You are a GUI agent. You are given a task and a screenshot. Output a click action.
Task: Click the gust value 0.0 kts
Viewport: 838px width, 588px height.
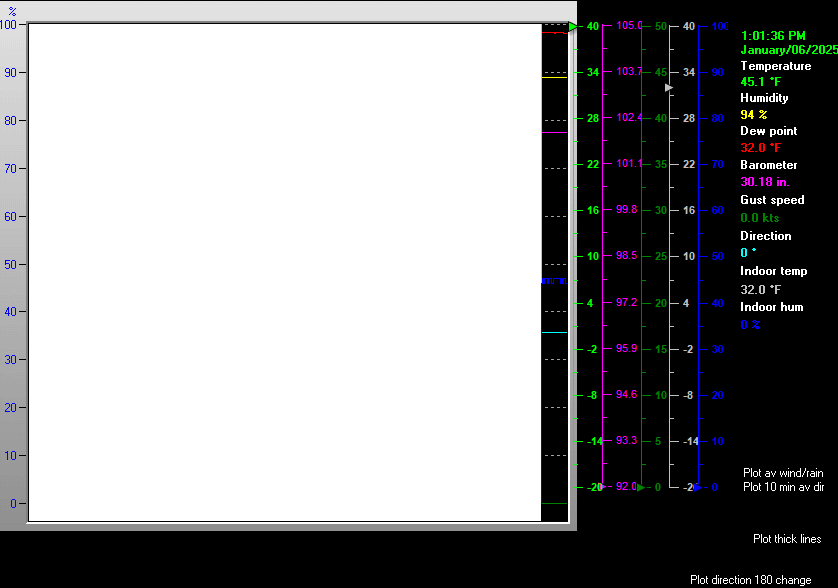759,218
